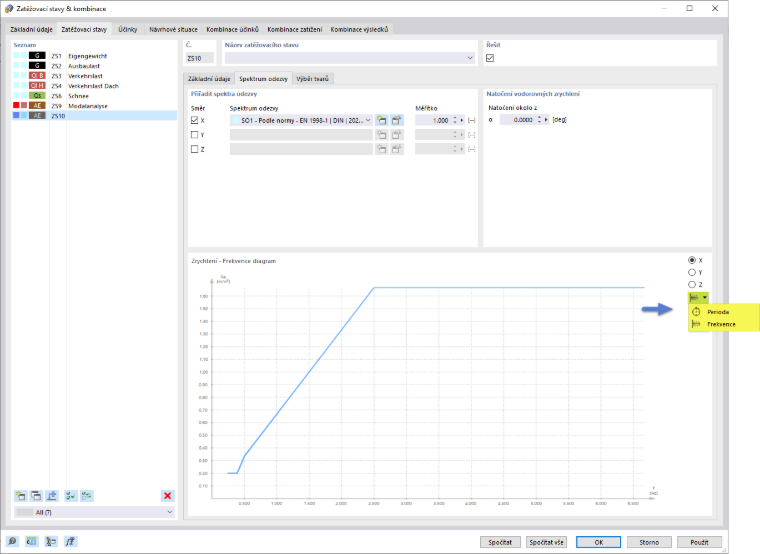Screen dimensions: 760x554
Task: Click the color swatch of SO1 spectrum
Action: 236,120
